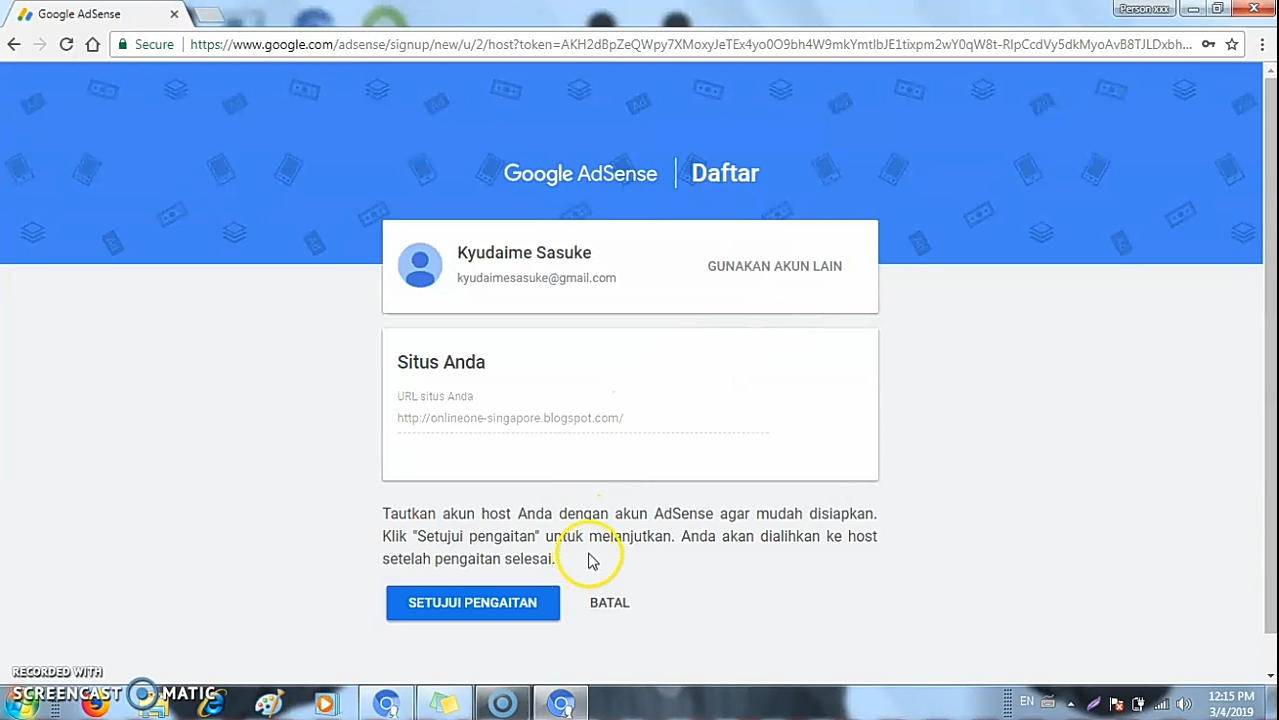Click the power plug tray icon
The height and width of the screenshot is (720, 1279).
click(1139, 704)
